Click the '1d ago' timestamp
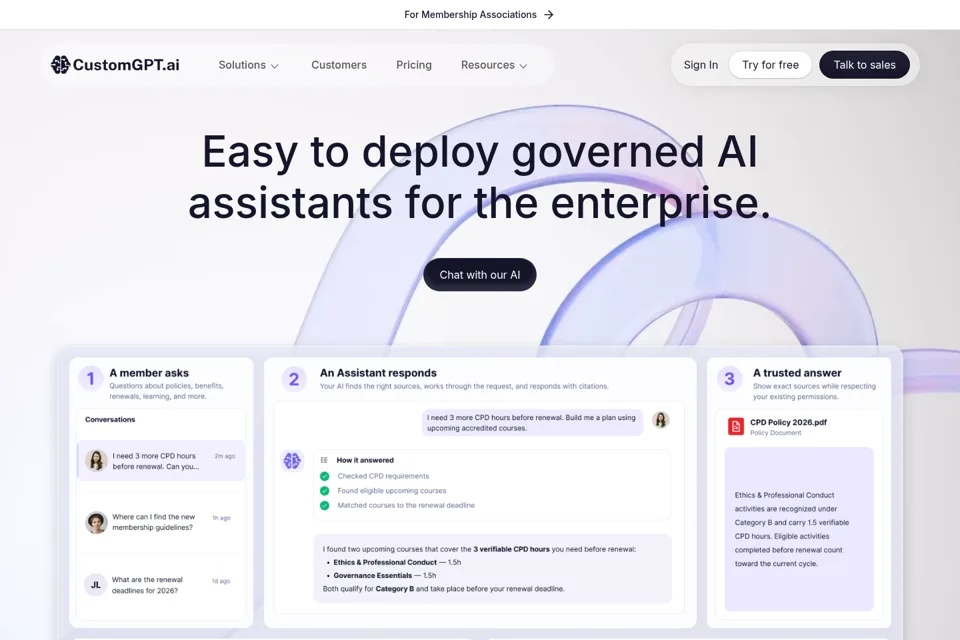This screenshot has width=960, height=640. tap(221, 581)
